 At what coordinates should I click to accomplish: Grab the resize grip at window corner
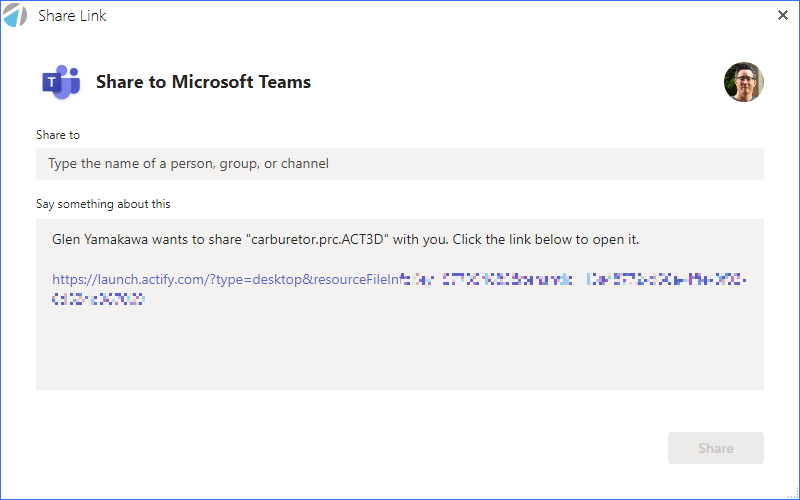(x=794, y=494)
